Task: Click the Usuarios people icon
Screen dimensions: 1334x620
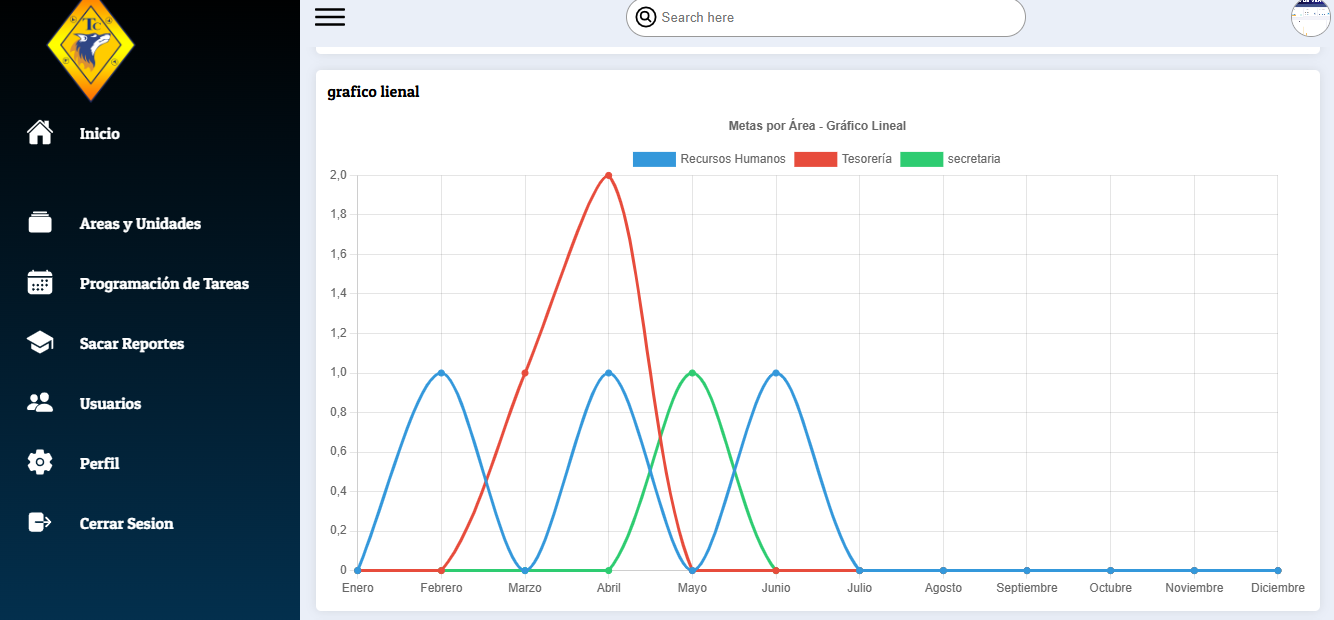Action: pyautogui.click(x=40, y=403)
